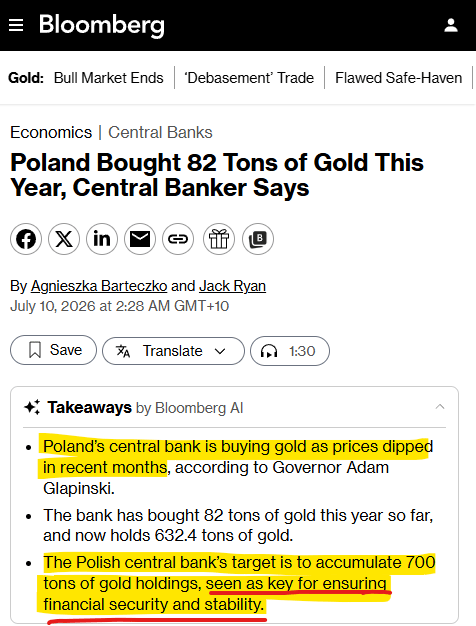Share the article on X
476x626 pixels.
click(x=64, y=239)
